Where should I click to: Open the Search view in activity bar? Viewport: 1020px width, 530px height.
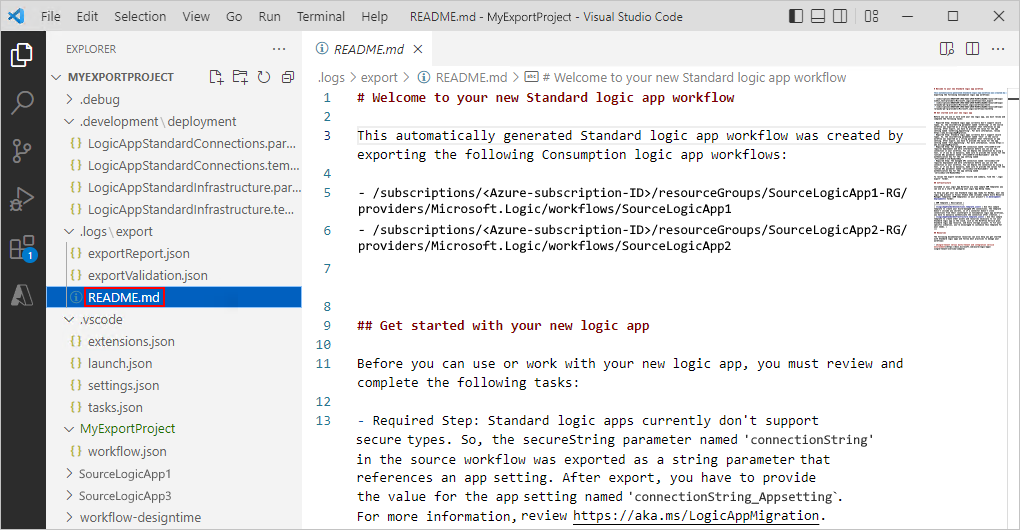click(x=22, y=103)
